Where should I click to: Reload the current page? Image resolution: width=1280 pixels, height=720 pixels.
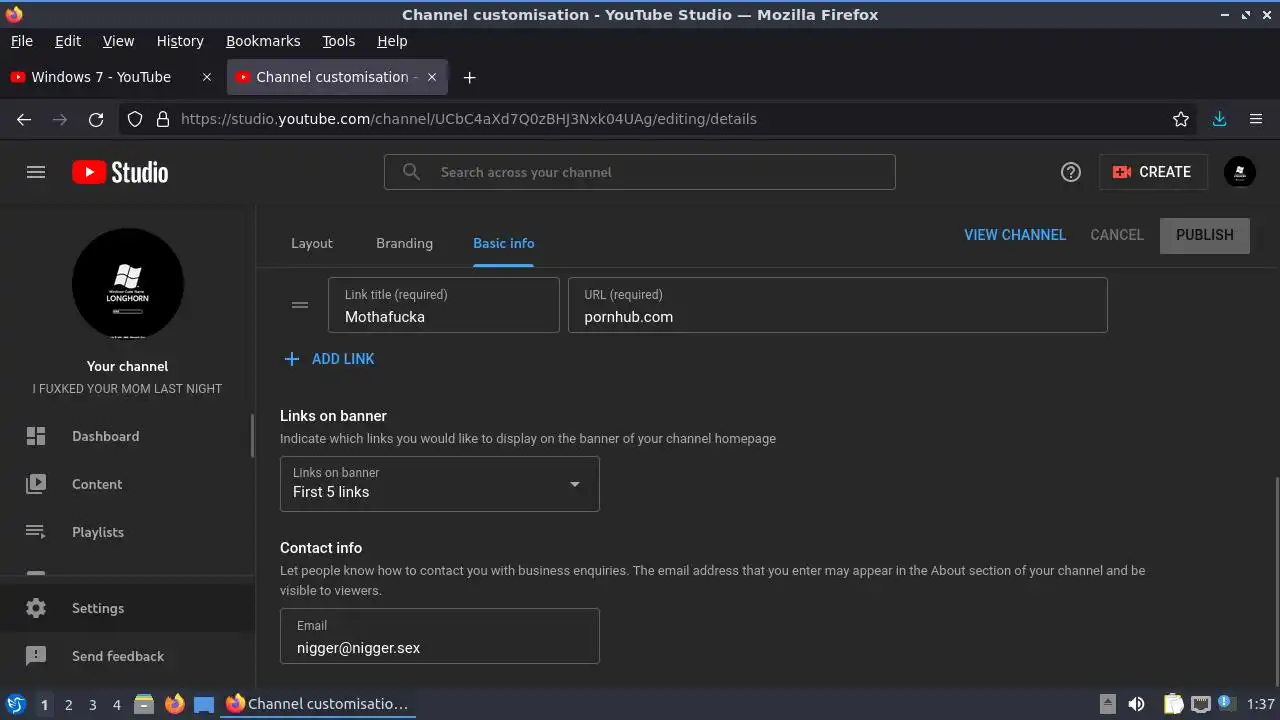click(96, 119)
